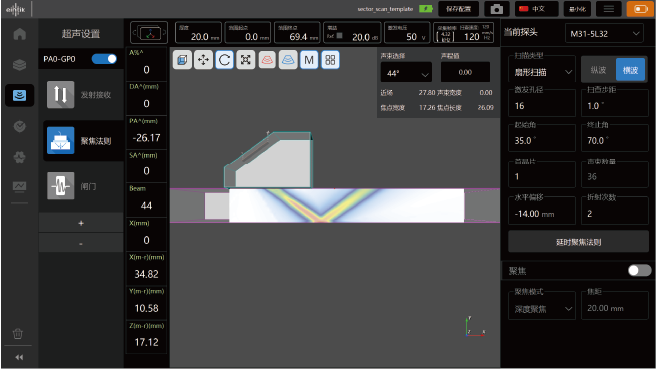Collapse sidebar with double-arrow icon
Screen dimensions: 656x369
click(19, 357)
